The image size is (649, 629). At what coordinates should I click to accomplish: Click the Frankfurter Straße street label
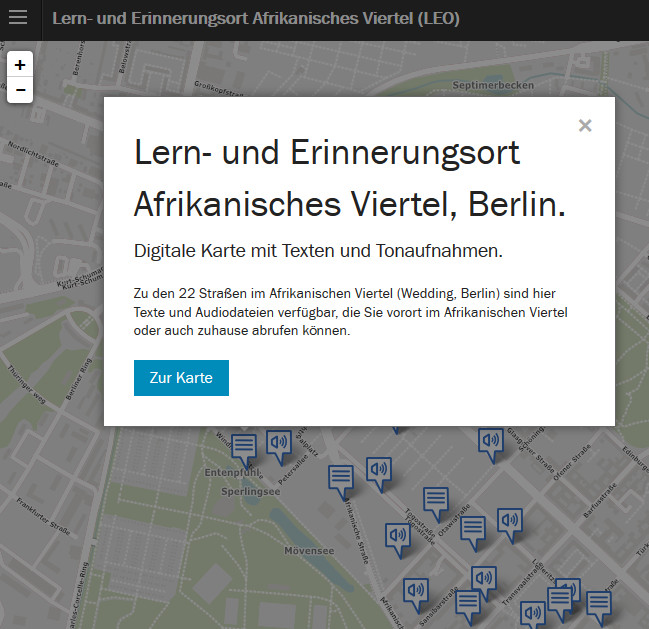pos(43,516)
